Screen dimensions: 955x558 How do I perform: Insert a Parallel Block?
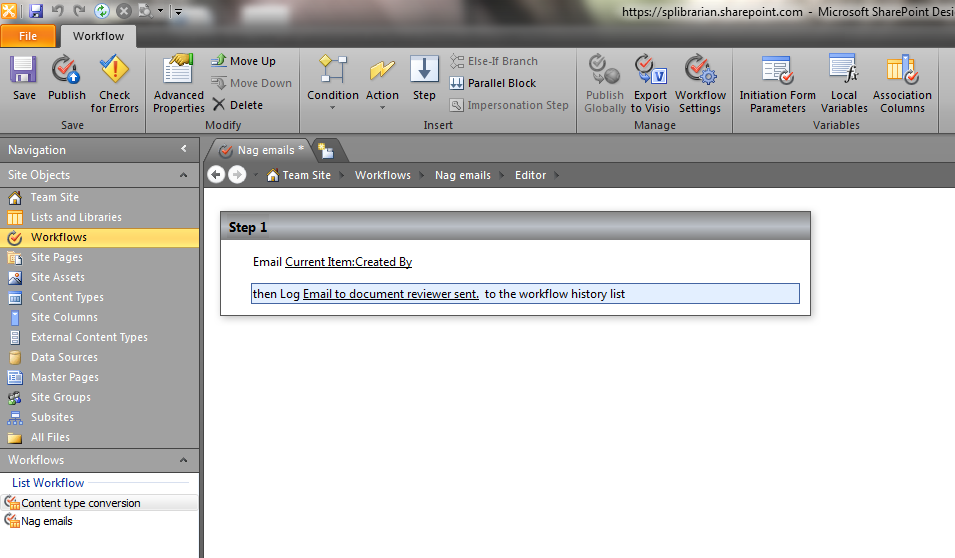[494, 83]
